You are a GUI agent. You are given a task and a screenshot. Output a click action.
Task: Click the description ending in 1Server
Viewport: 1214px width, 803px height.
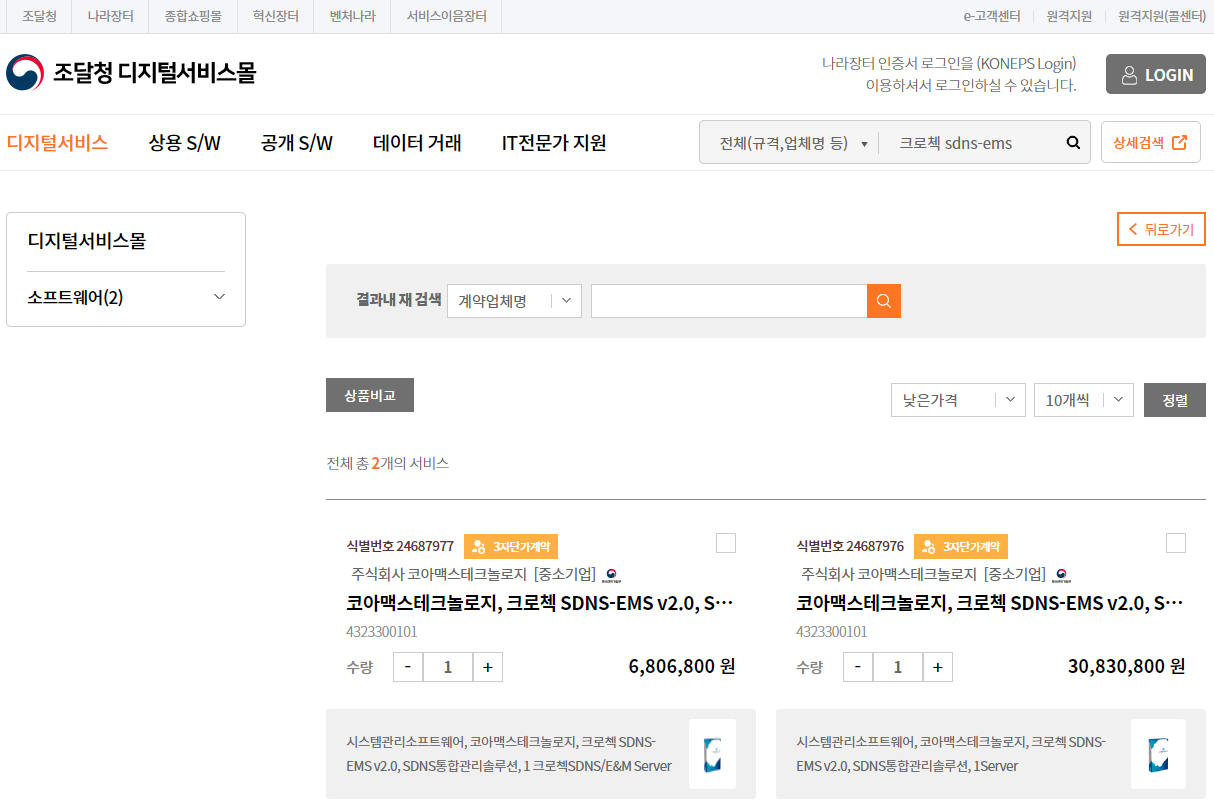(x=951, y=754)
